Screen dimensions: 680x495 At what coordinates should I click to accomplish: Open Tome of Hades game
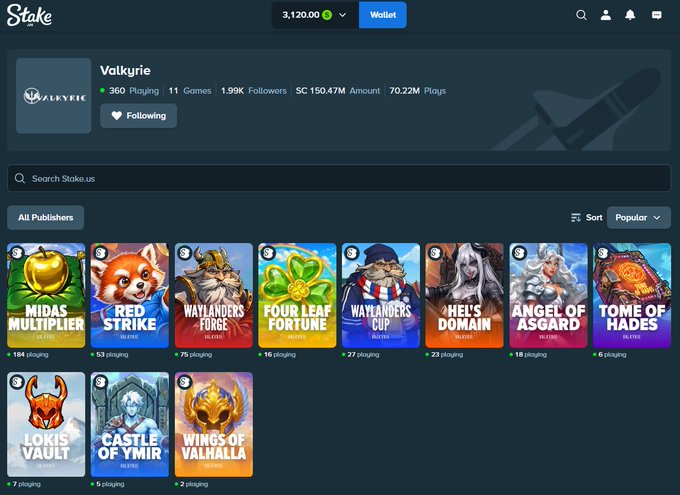tap(632, 295)
